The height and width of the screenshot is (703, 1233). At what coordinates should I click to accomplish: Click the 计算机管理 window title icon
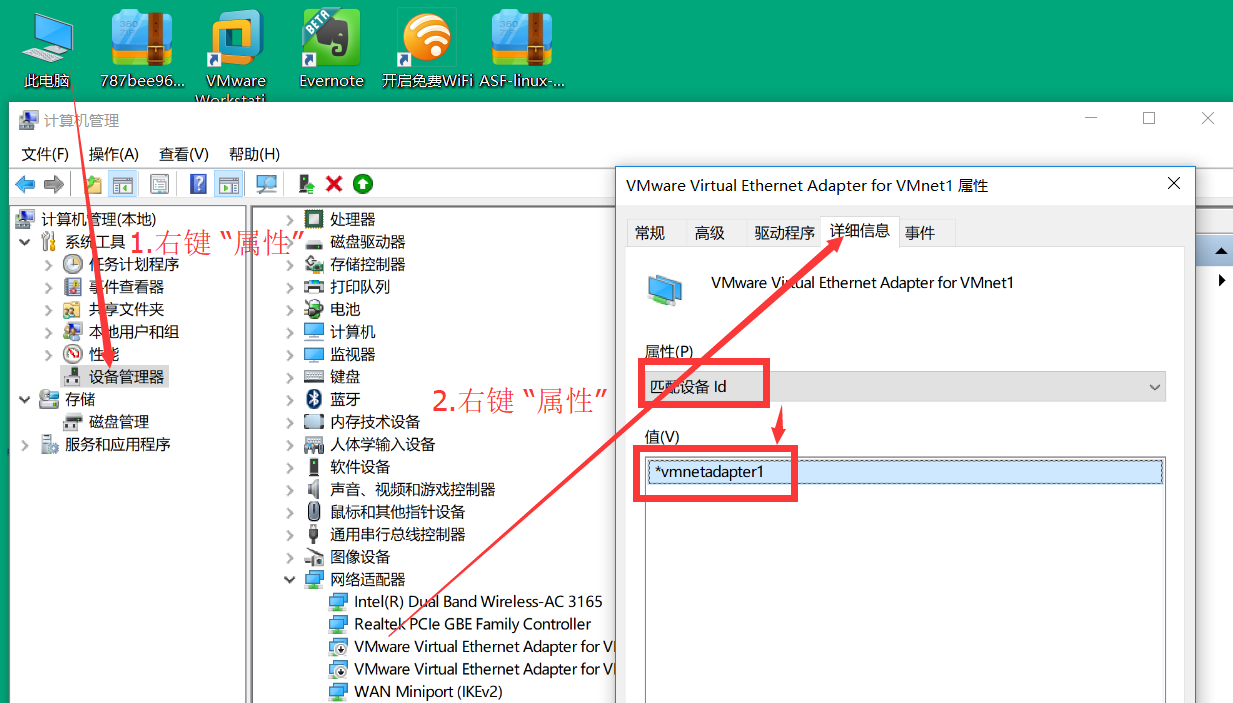coord(29,120)
